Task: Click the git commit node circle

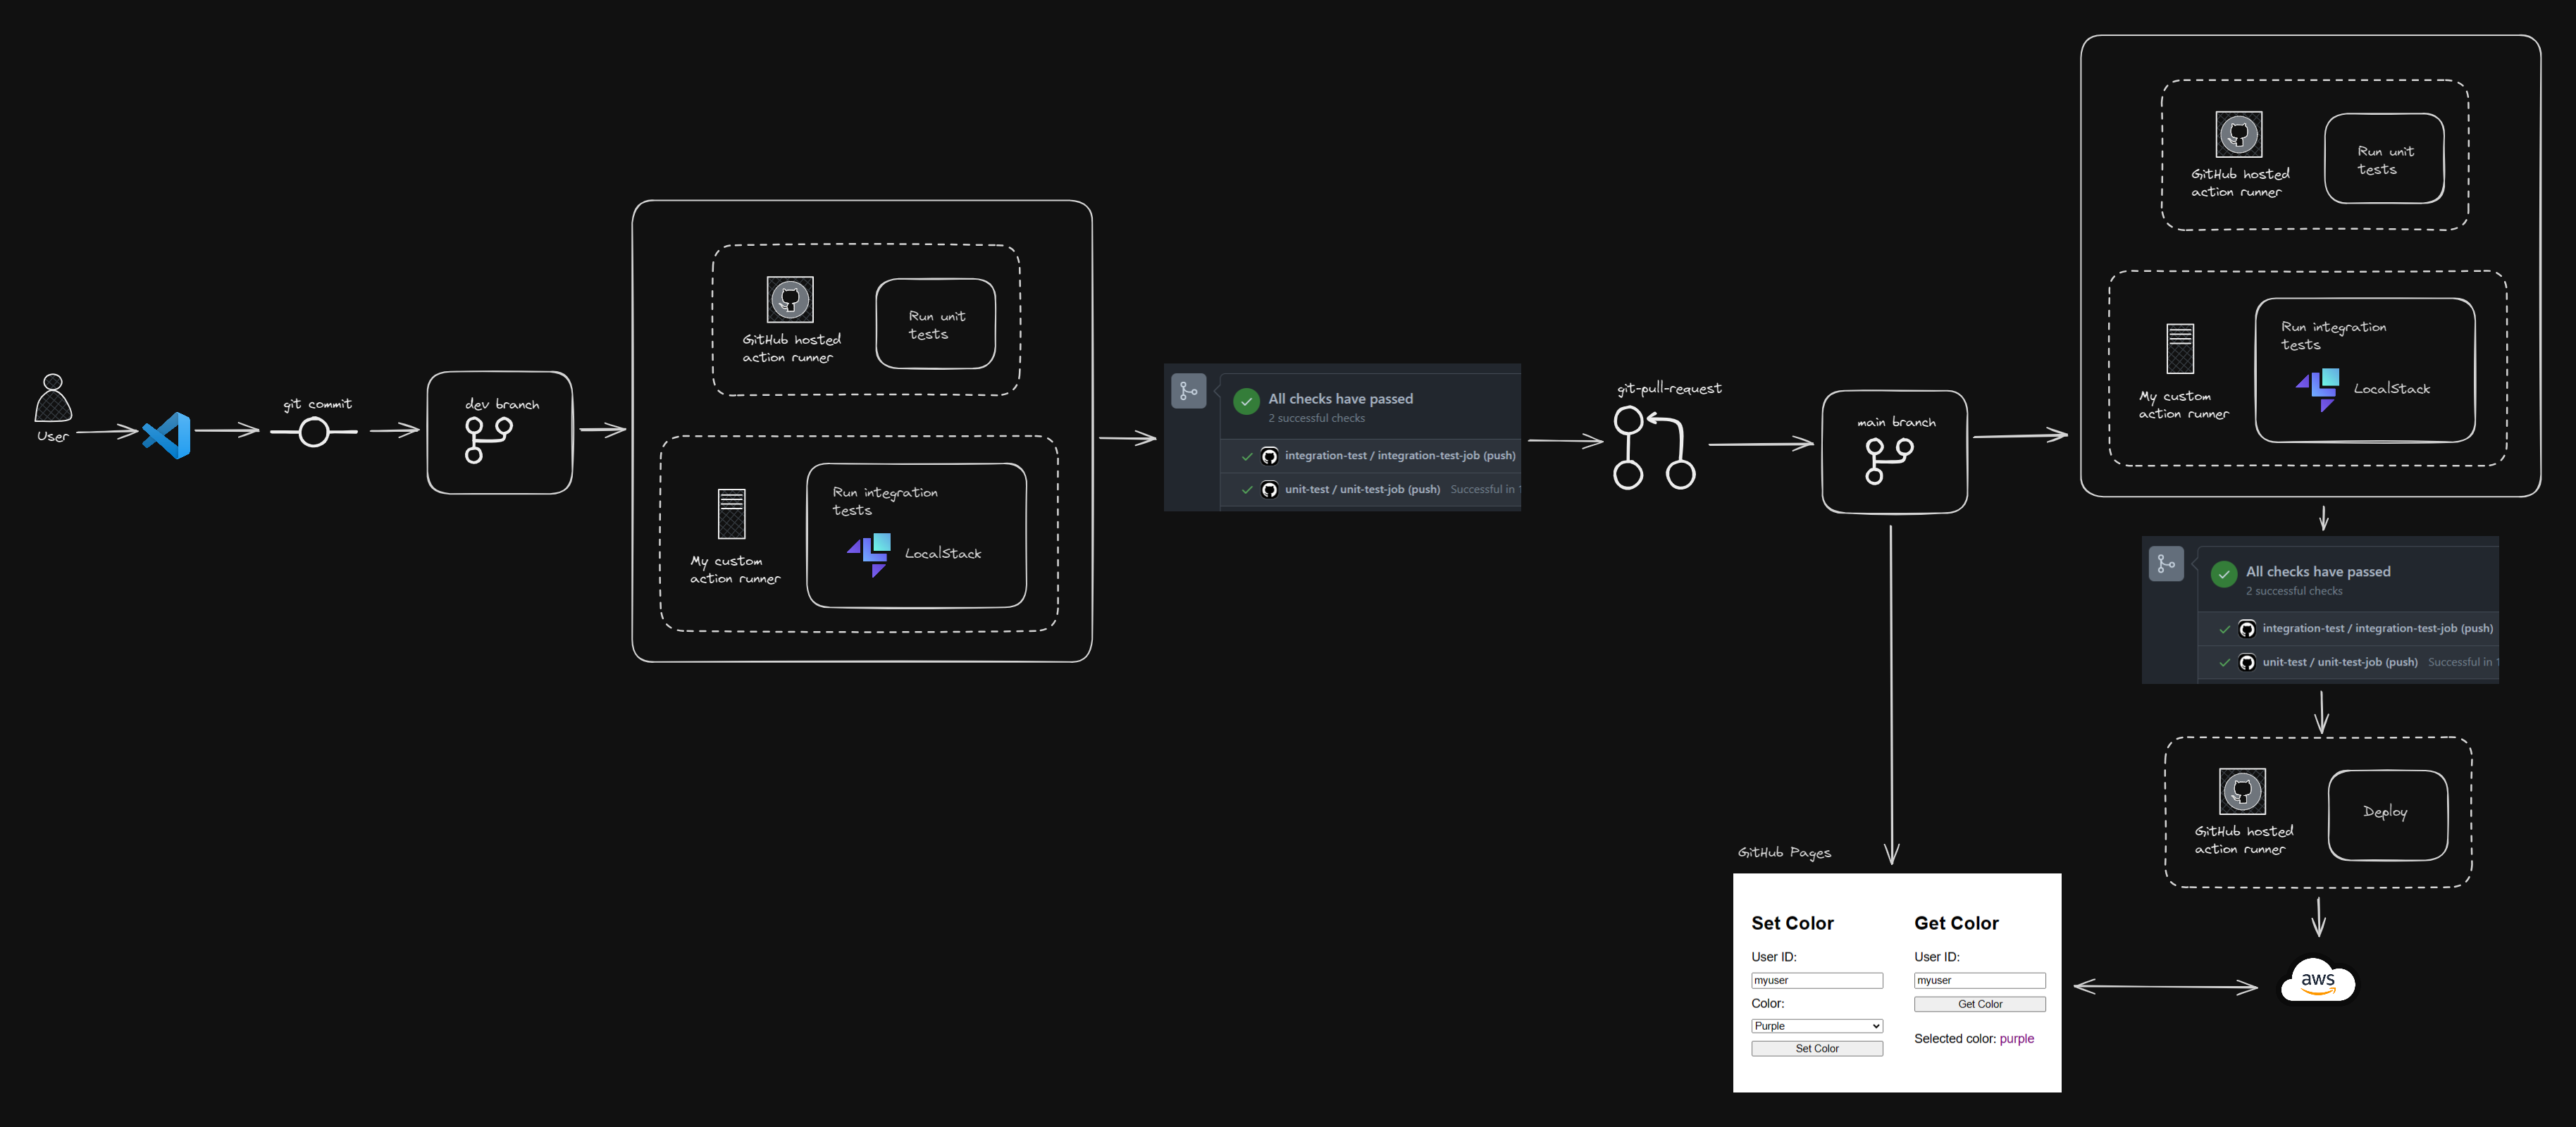Action: 314,432
